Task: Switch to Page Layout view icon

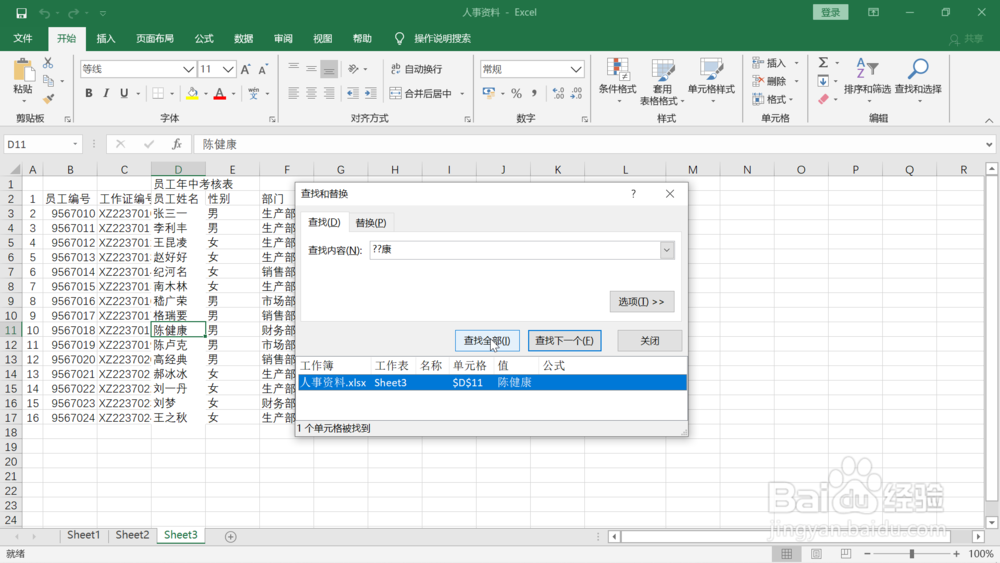Action: 816,553
